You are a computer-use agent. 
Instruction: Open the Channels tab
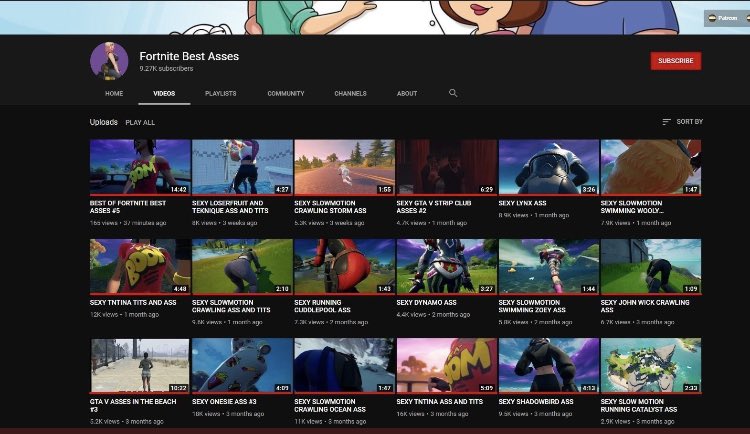[350, 93]
